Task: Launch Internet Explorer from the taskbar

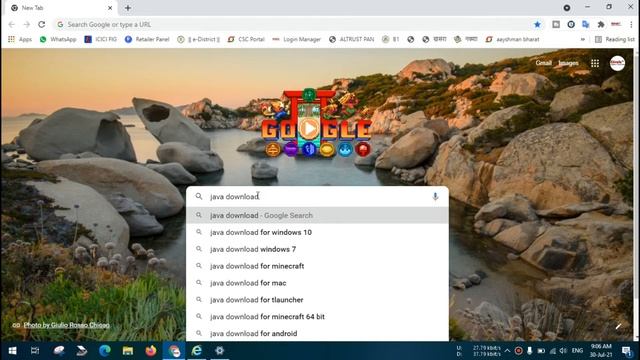Action: (x=197, y=351)
